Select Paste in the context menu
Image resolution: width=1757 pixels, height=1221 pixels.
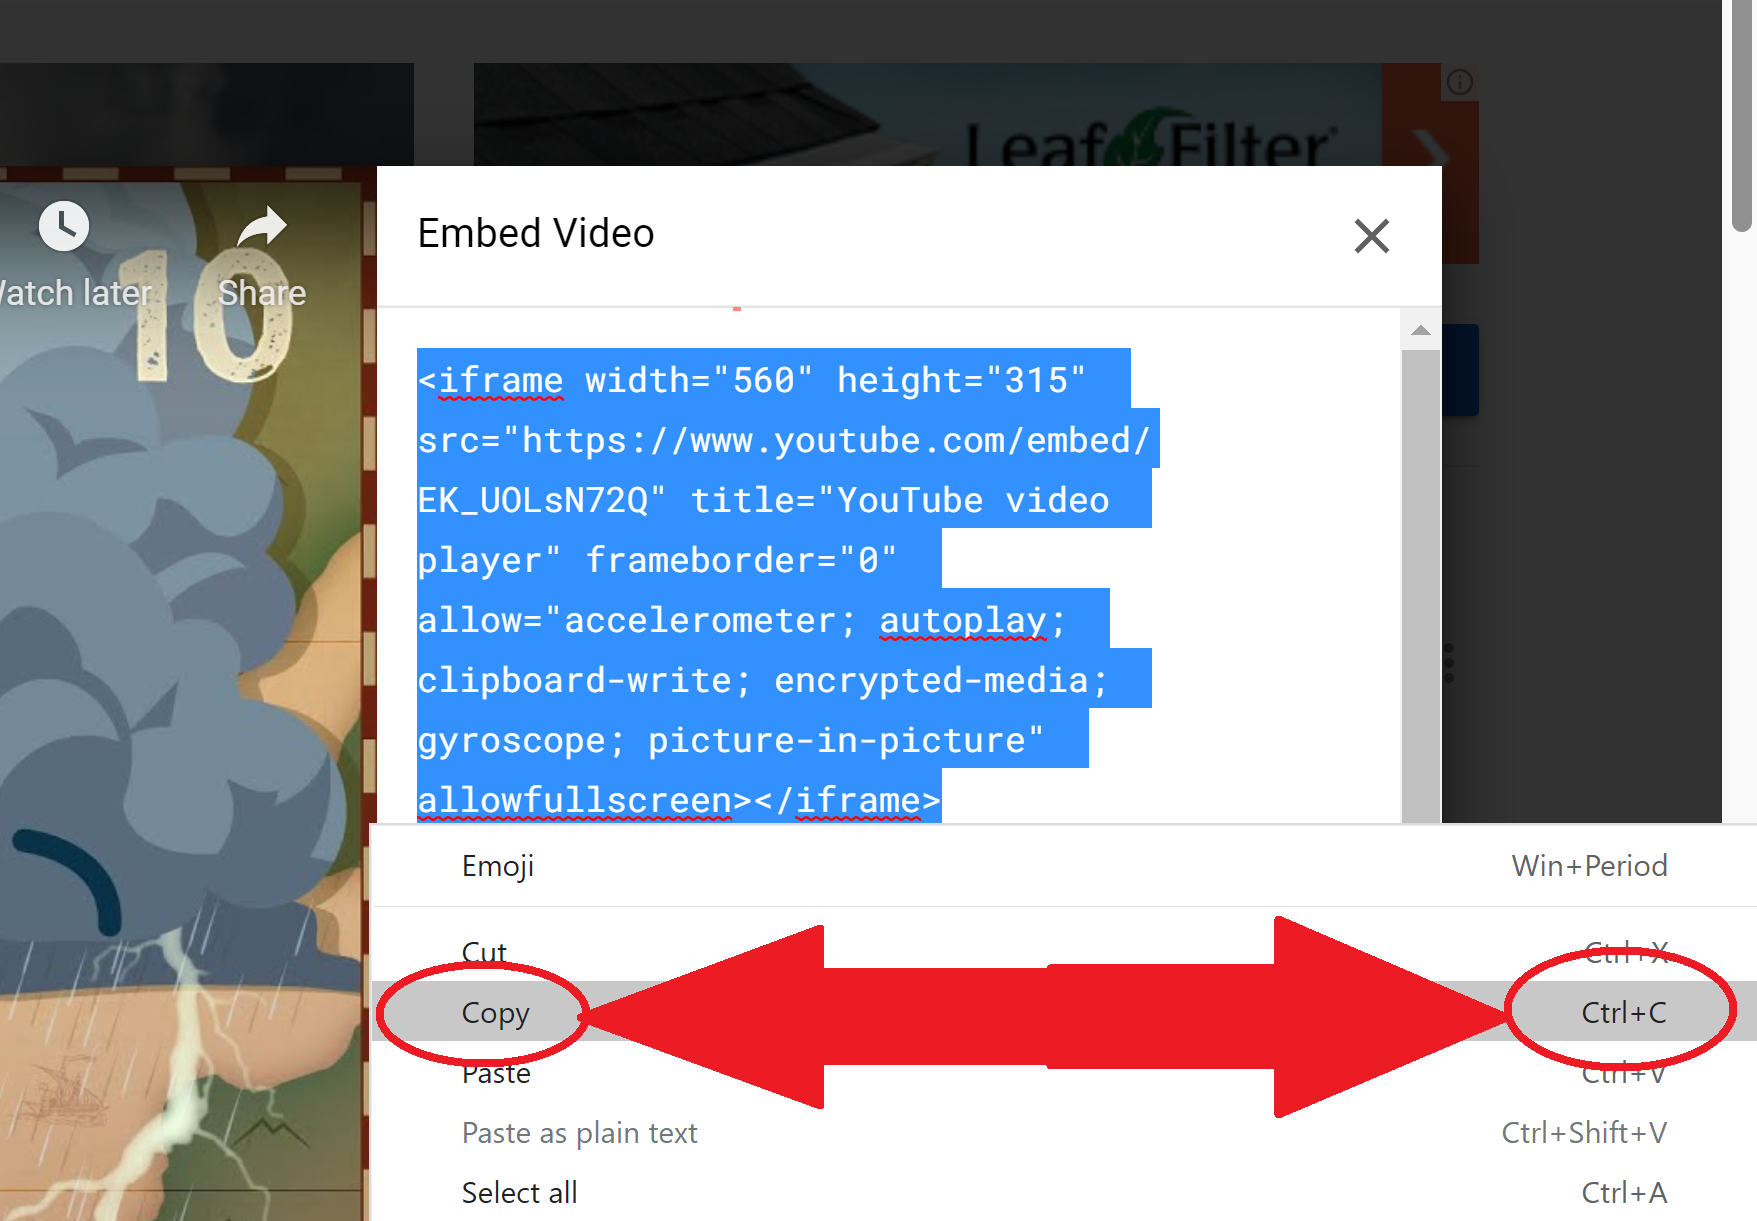[496, 1075]
